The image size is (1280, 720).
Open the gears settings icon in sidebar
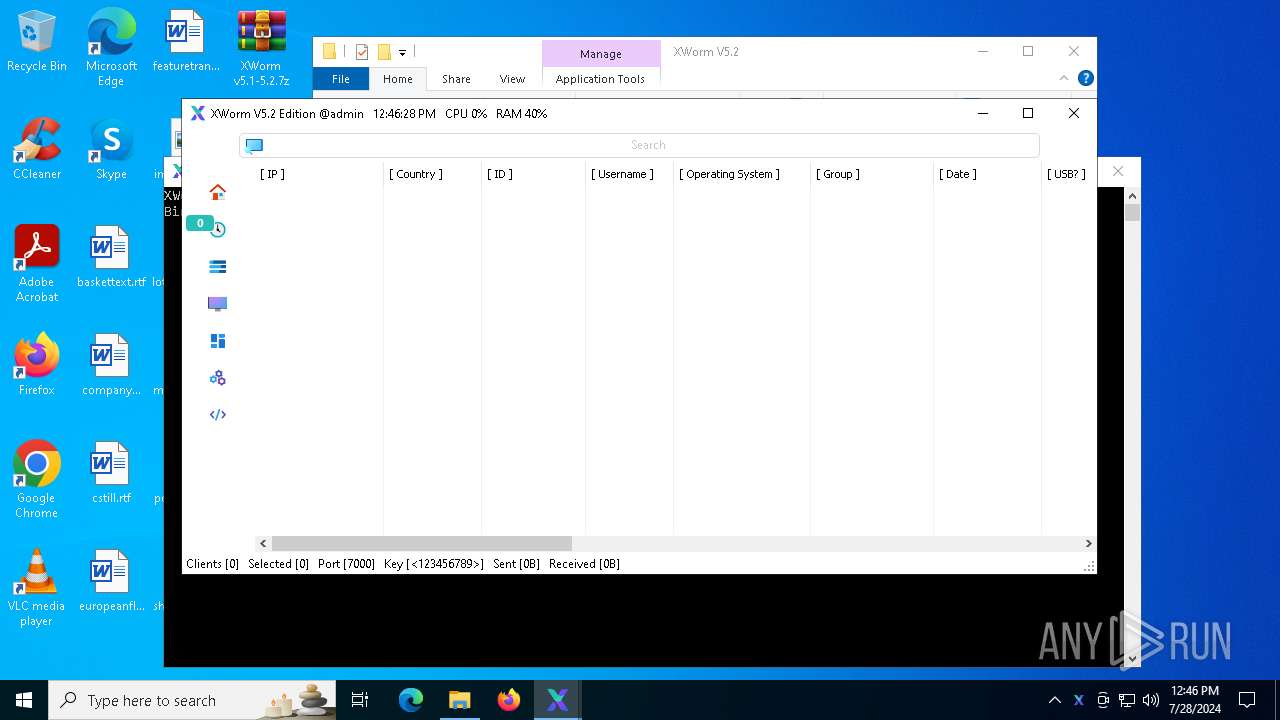[217, 378]
